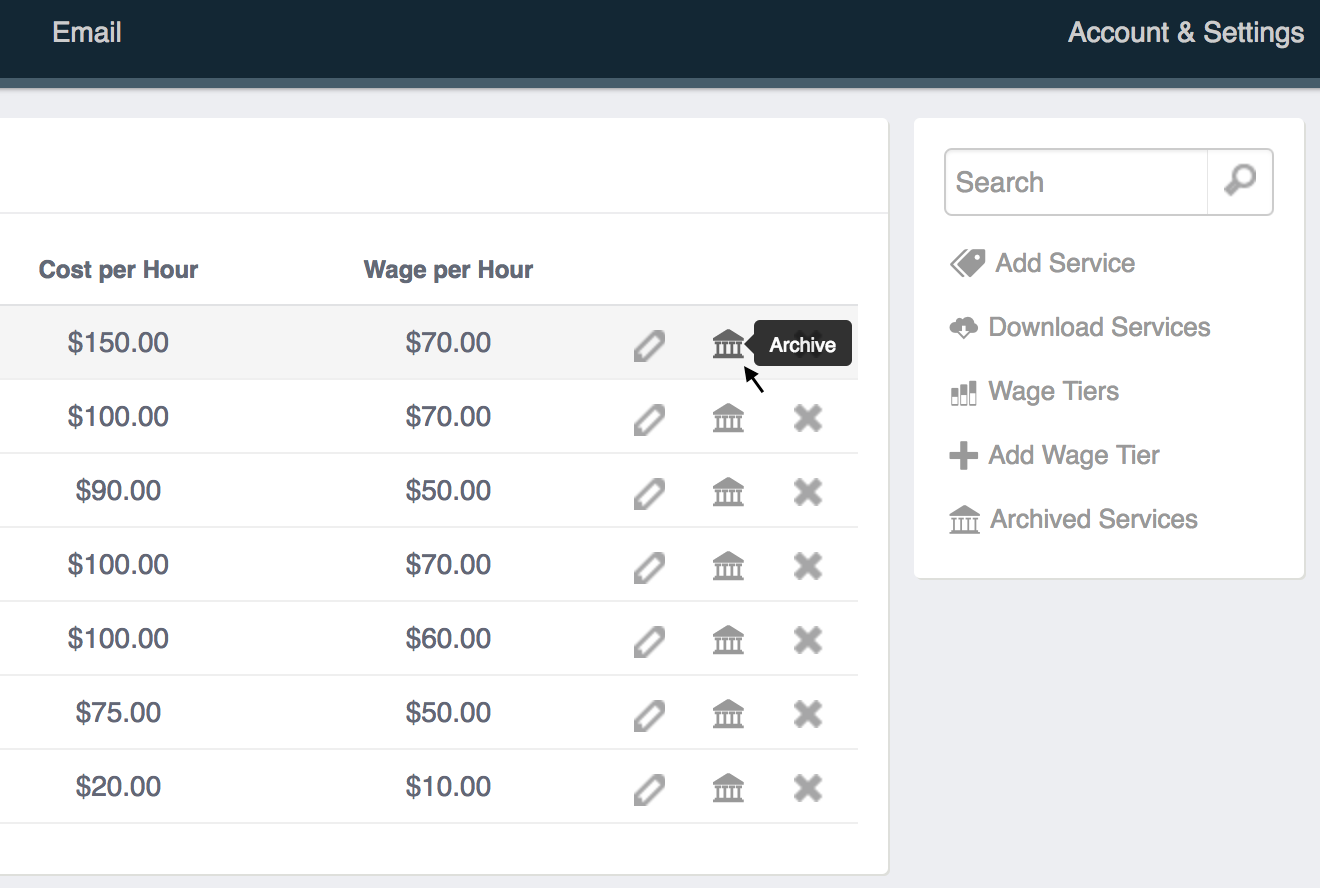The image size is (1320, 888).
Task: Archive the service costing $150.00 per hour
Action: pos(728,344)
